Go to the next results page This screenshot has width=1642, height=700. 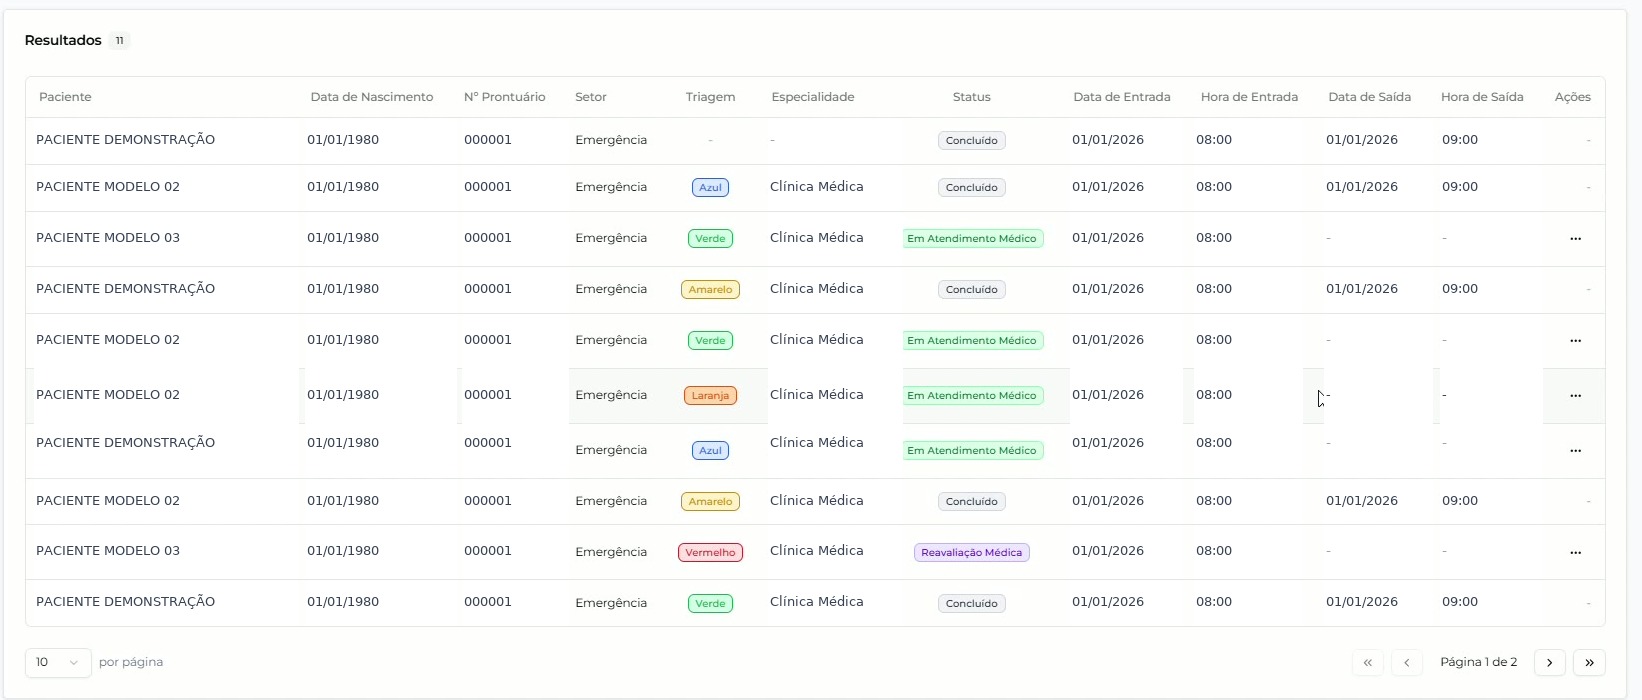pyautogui.click(x=1549, y=662)
